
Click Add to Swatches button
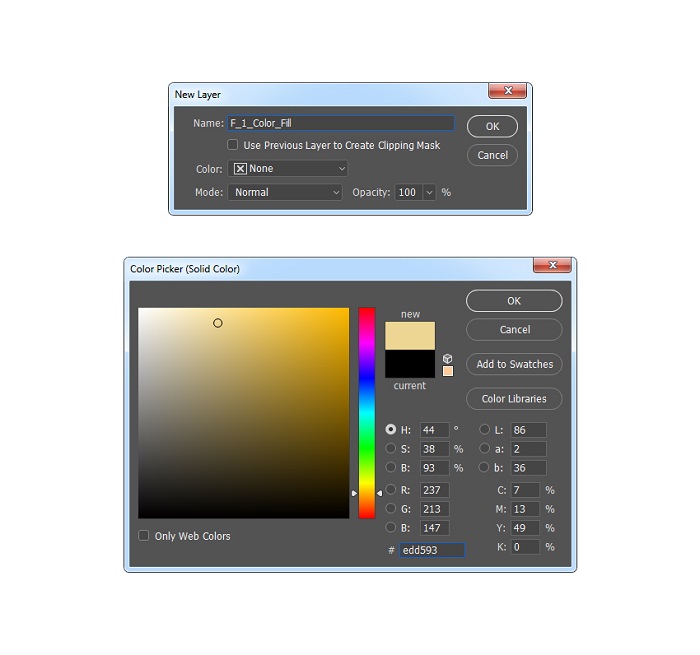[x=514, y=364]
